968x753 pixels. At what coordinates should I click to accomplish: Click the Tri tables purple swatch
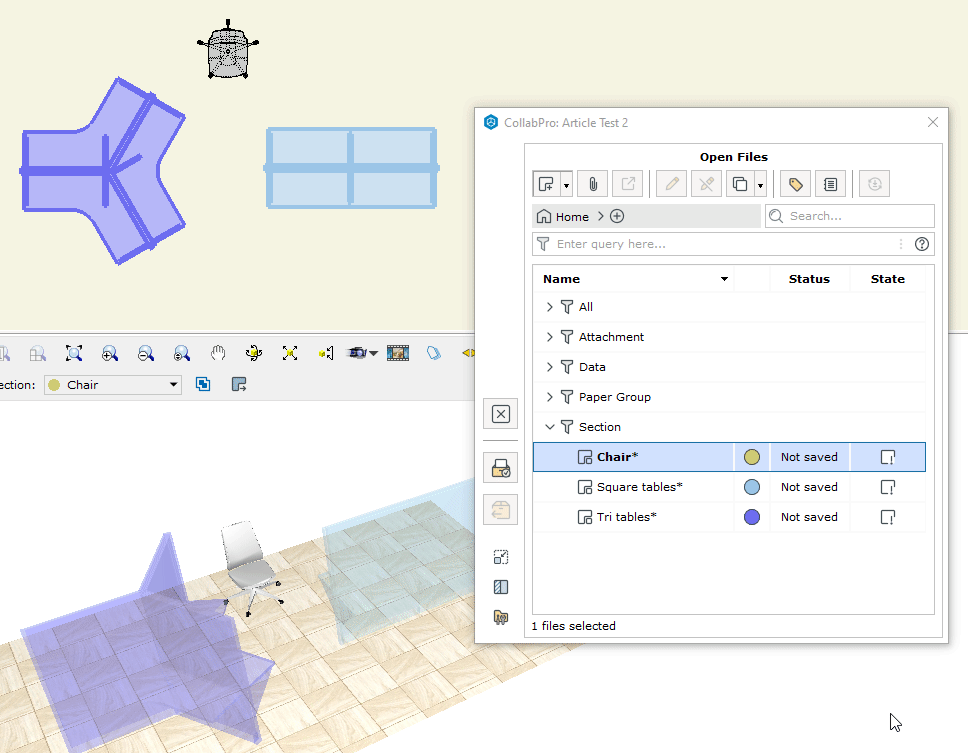click(x=752, y=517)
